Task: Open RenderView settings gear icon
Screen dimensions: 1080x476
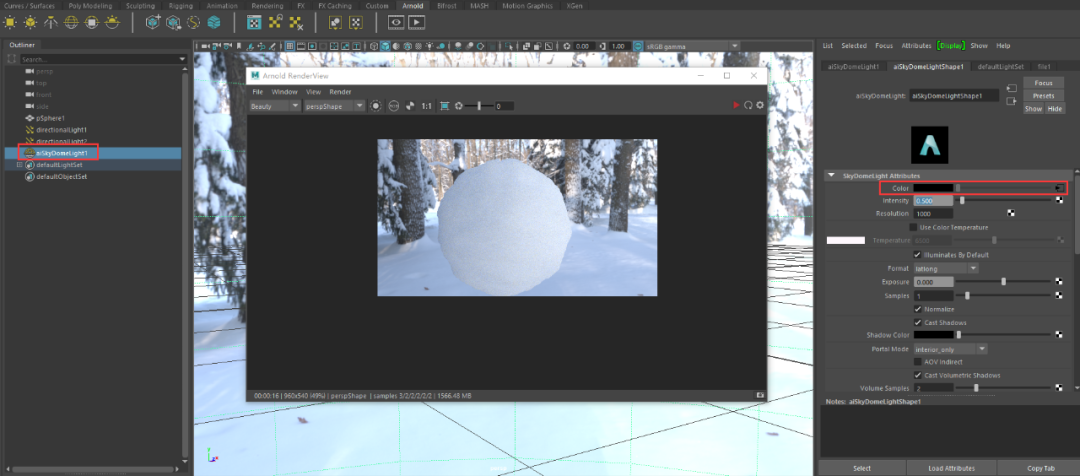Action: coord(760,105)
